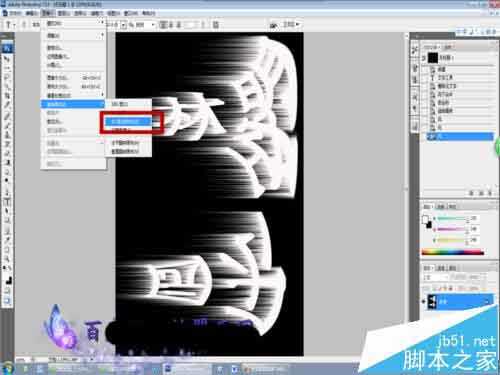Pick a color from the spectrum ramp
Viewport: 500px width, 375px height.
(x=453, y=252)
